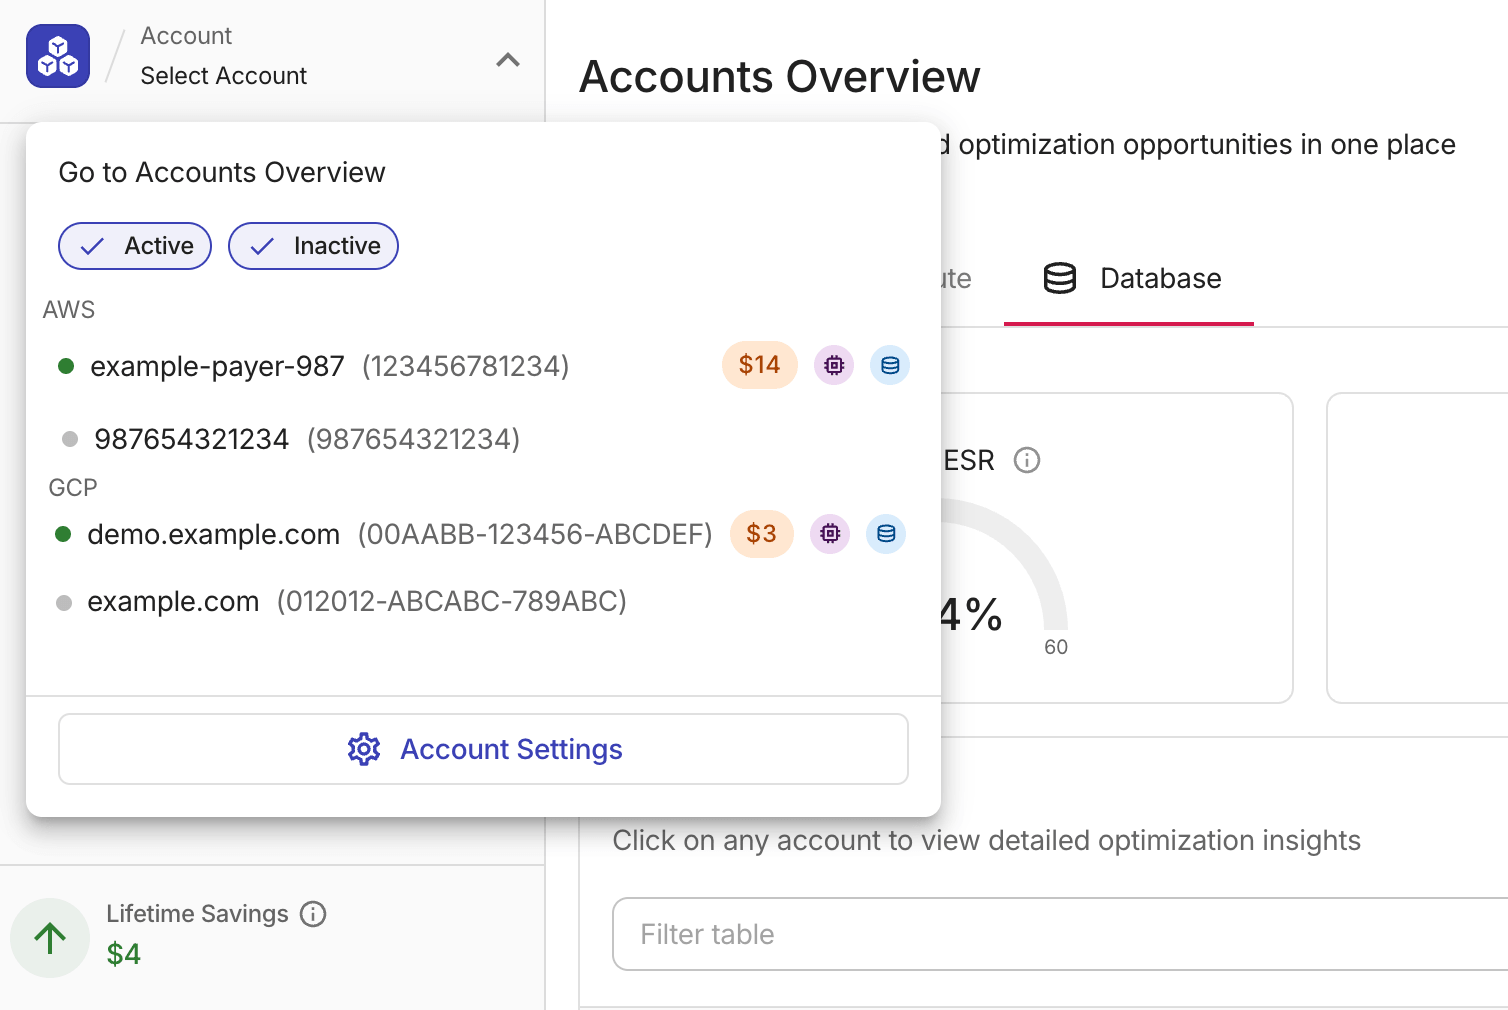
Task: Click the GCP section header
Action: (73, 488)
